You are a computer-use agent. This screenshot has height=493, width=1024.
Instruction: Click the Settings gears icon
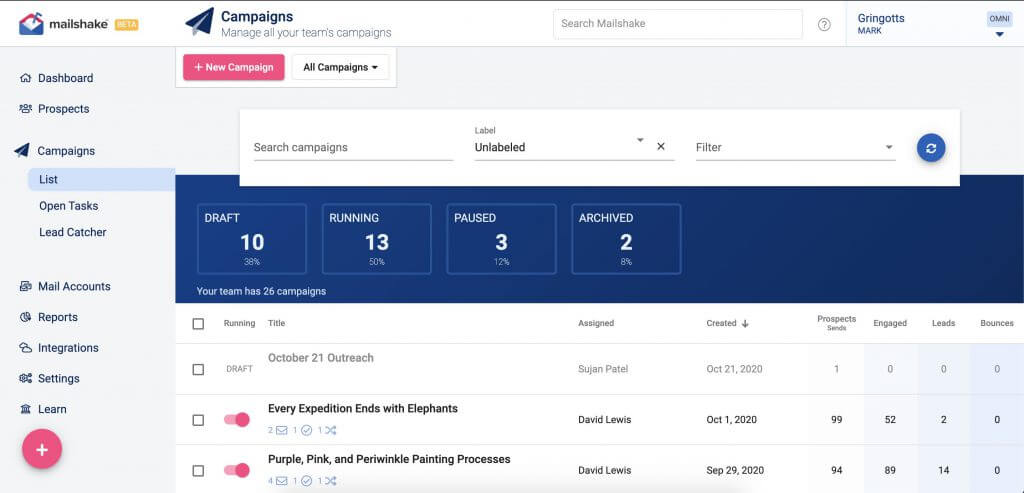25,378
